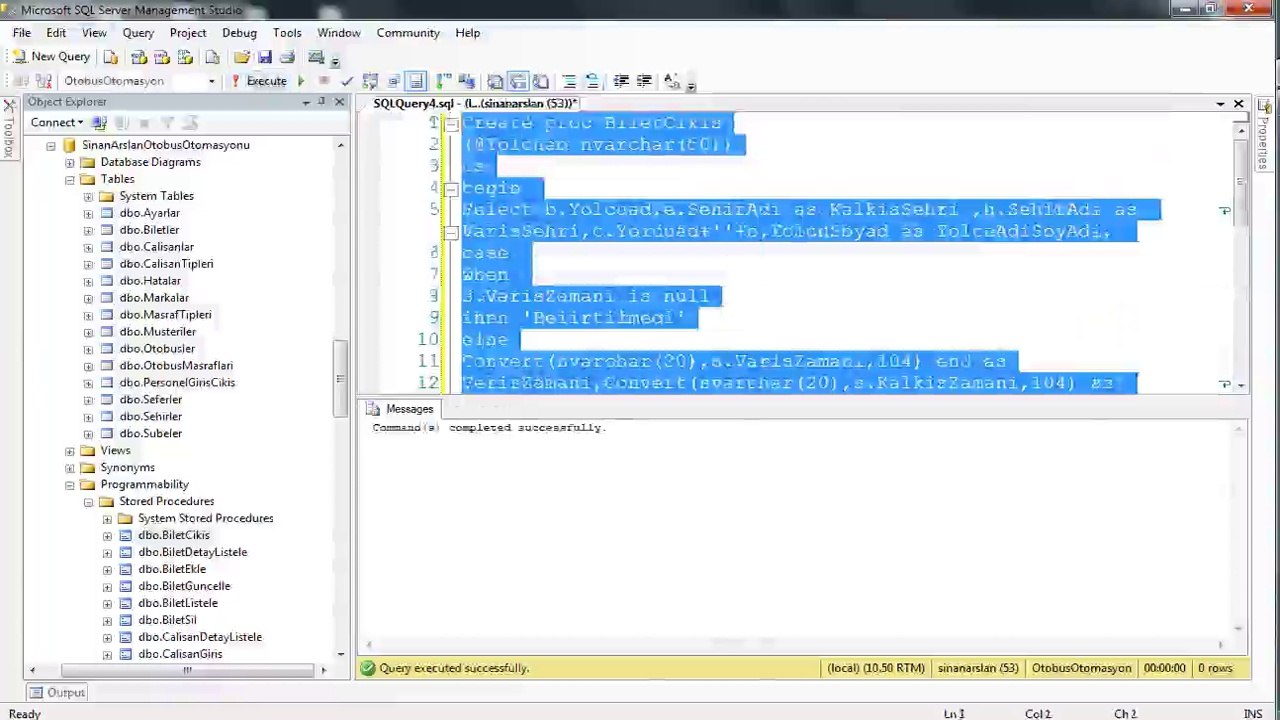This screenshot has width=1280, height=720.
Task: Switch output to Results to Text
Action: 495,81
